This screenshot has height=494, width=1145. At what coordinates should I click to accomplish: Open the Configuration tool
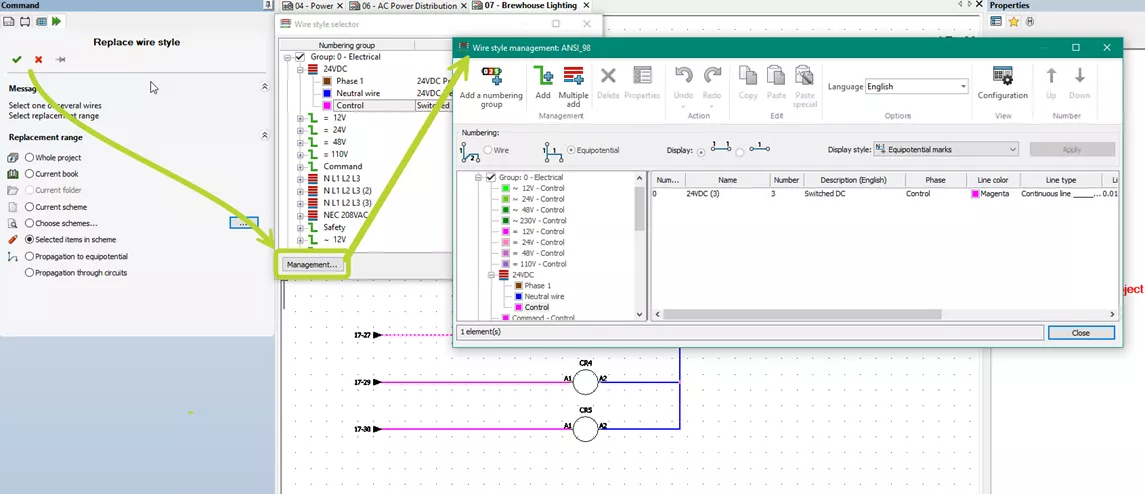click(x=1002, y=77)
